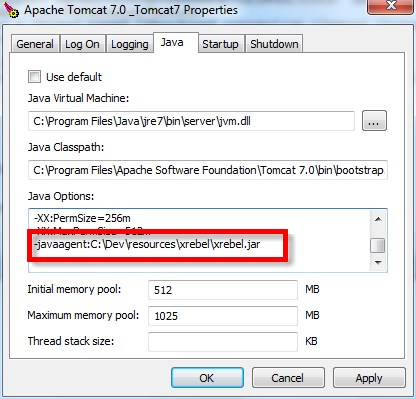The height and width of the screenshot is (399, 416).
Task: Confirm settings with OK button
Action: 207,378
